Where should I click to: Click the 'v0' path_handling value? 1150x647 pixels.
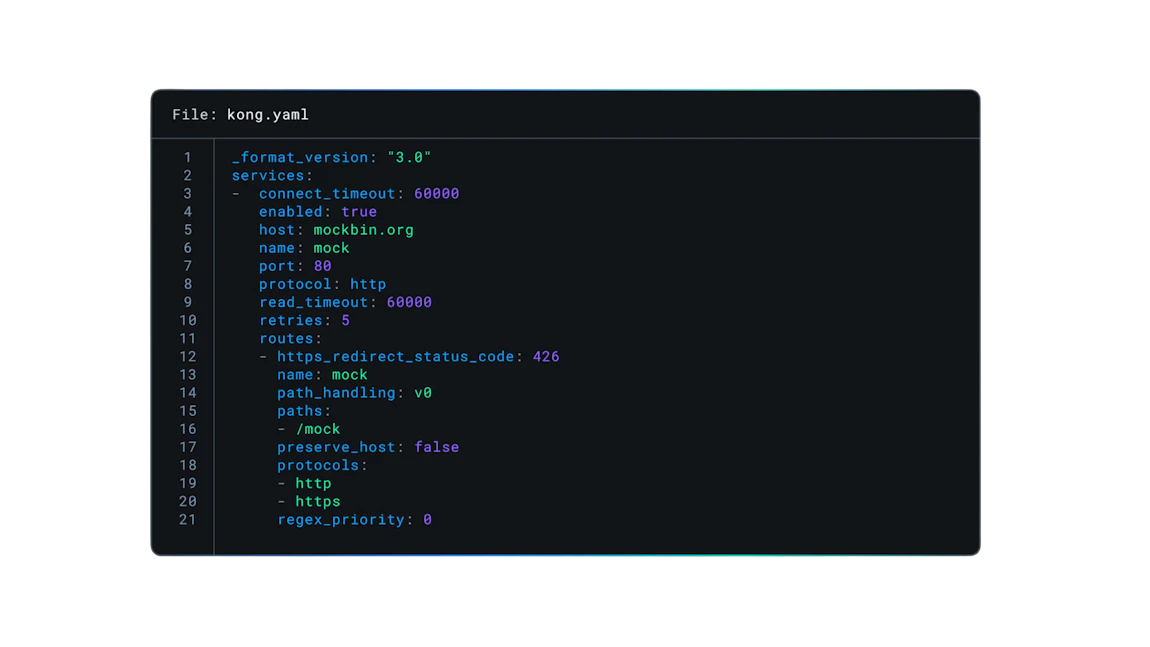423,393
